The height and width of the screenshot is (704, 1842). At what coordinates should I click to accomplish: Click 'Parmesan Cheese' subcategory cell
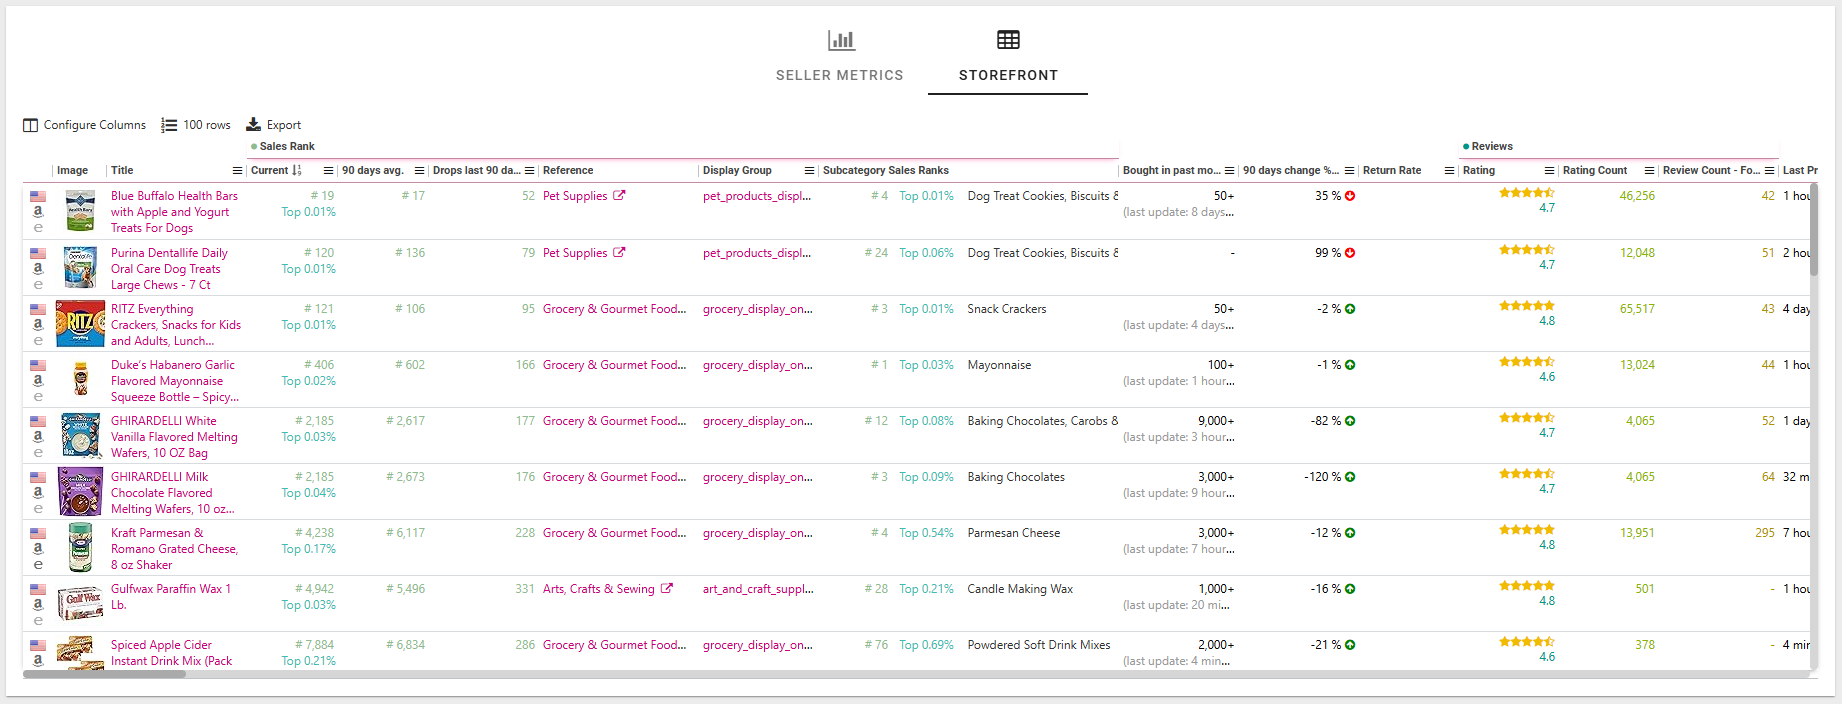[x=1014, y=533]
